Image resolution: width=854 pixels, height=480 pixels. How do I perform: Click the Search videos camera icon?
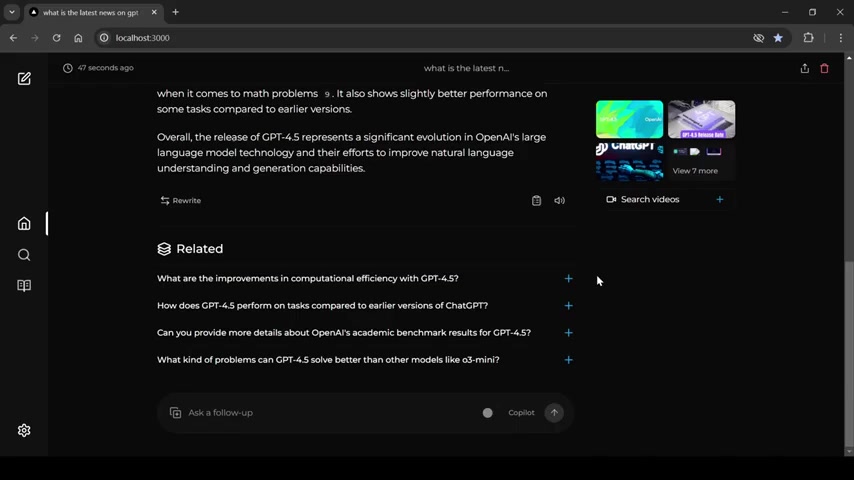pos(611,199)
